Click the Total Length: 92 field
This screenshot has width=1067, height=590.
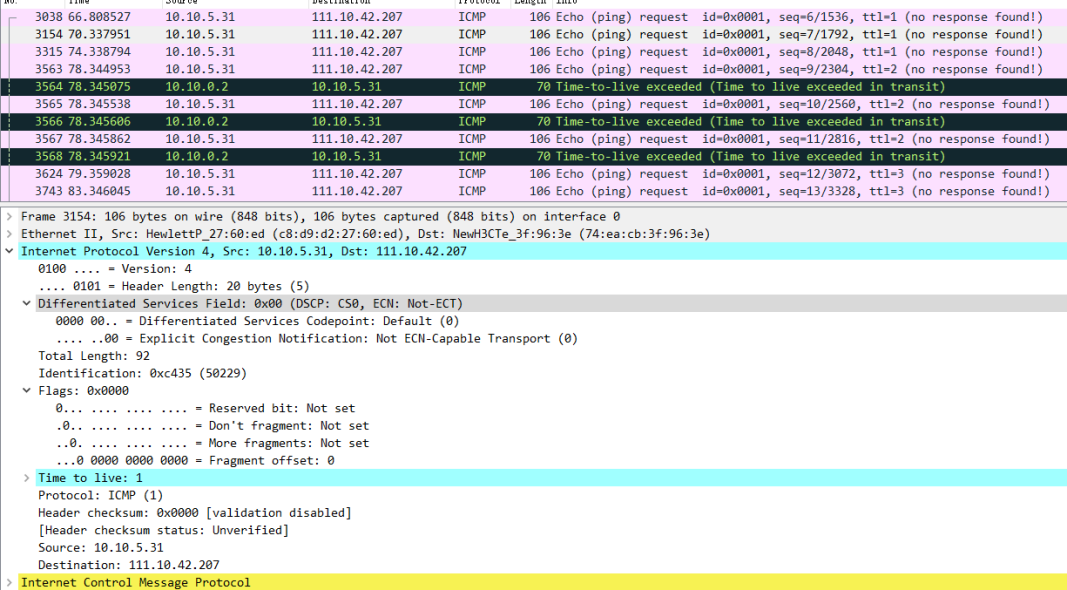click(94, 356)
